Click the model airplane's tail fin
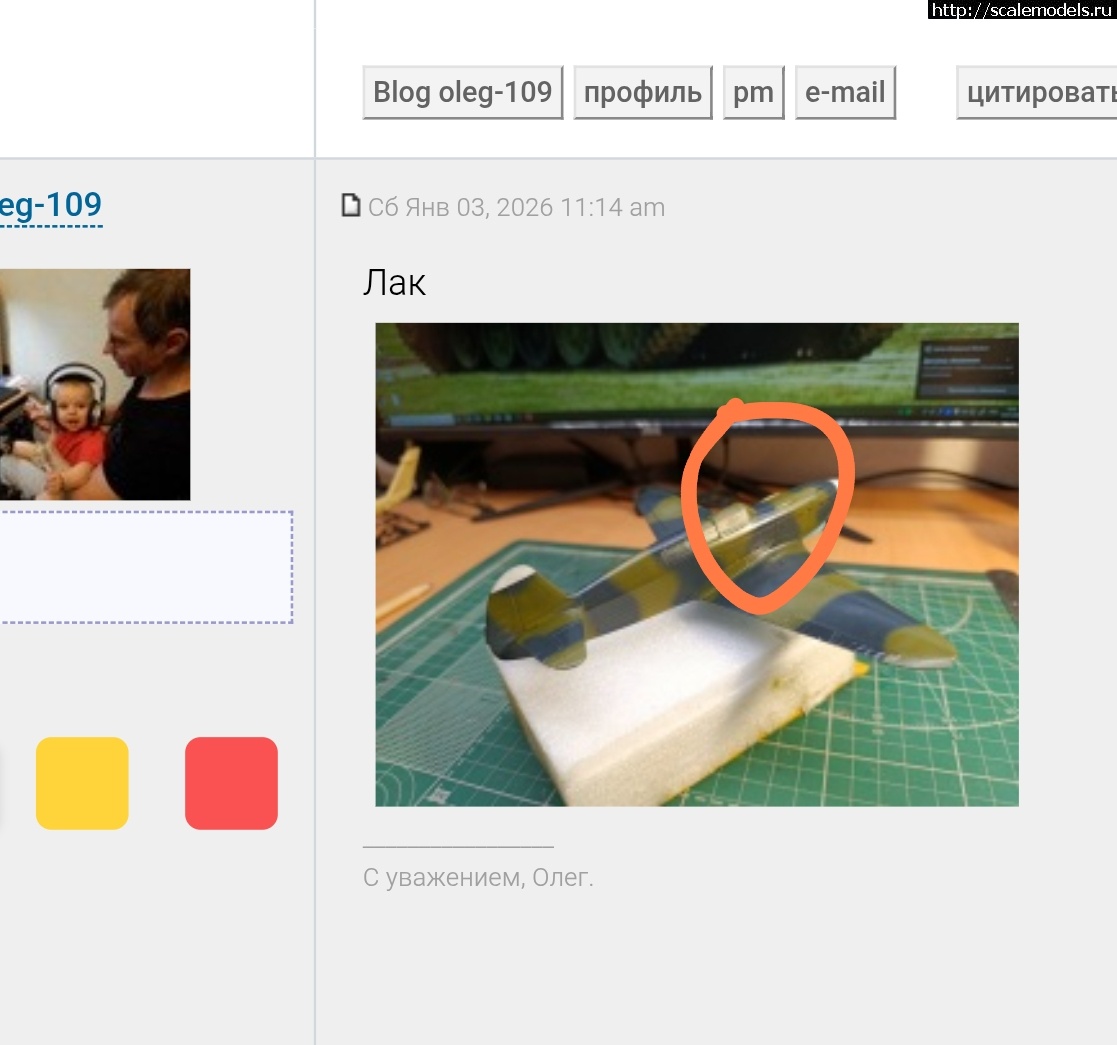This screenshot has width=1117, height=1045. (520, 610)
